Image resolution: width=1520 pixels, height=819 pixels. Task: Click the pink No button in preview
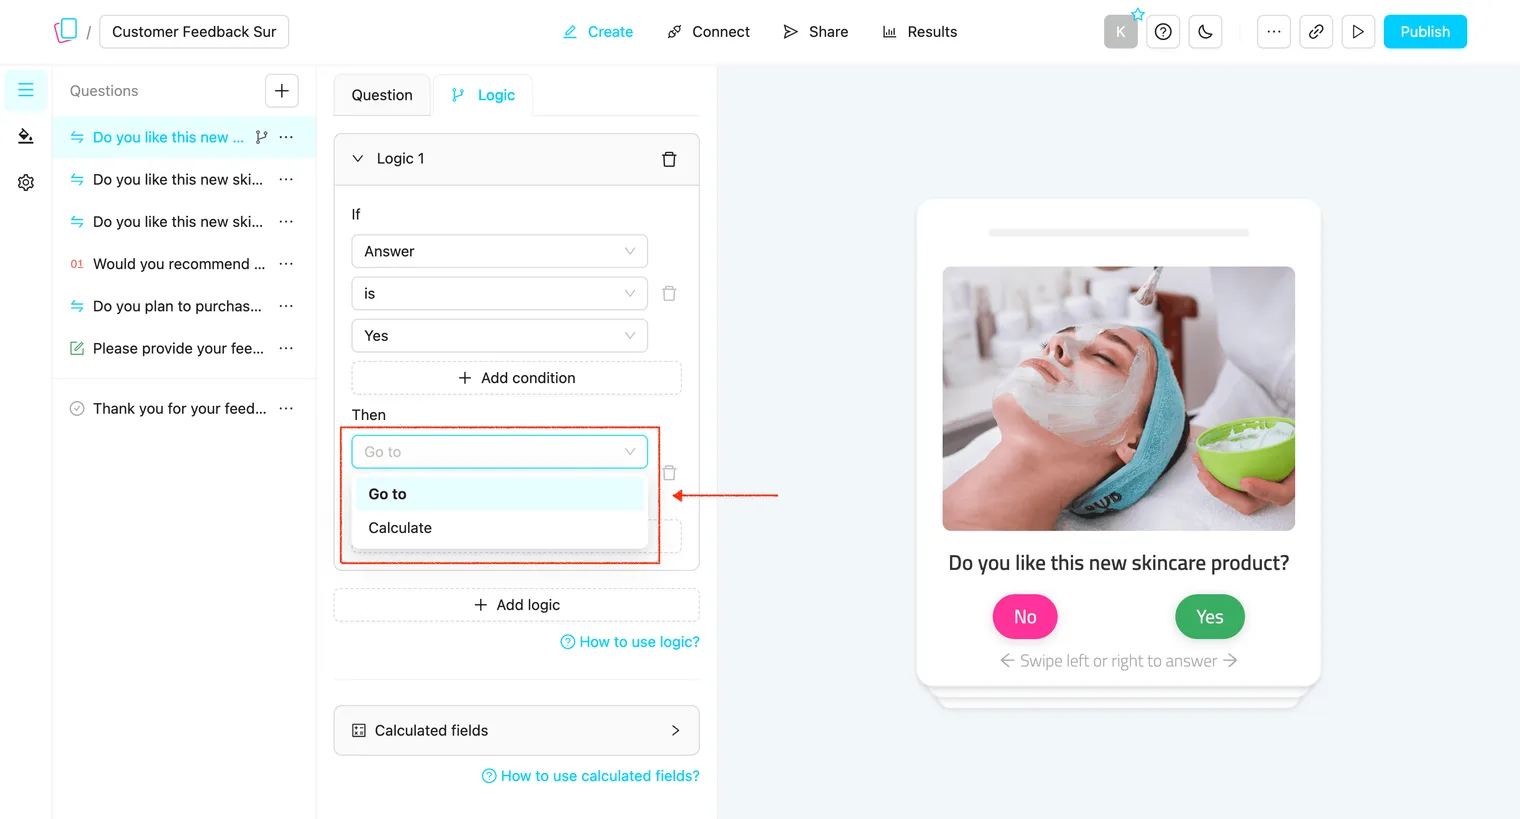coord(1025,617)
